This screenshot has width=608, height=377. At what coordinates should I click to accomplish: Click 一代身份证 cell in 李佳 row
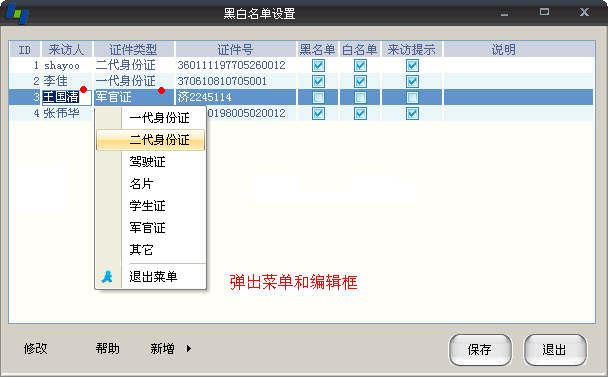[x=134, y=81]
